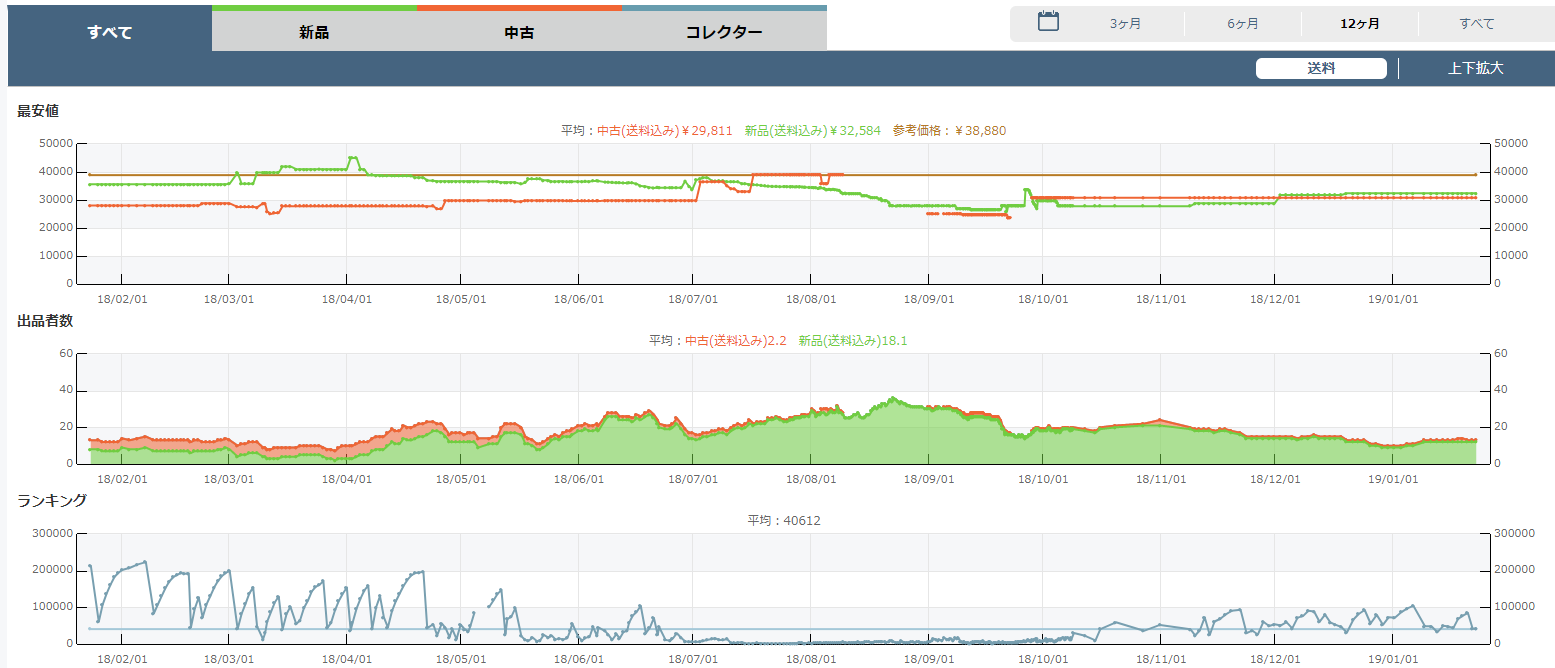Viewport: 1555px width, 668px height.
Task: Click the 最安値 chart heading
Action: pyautogui.click(x=38, y=111)
